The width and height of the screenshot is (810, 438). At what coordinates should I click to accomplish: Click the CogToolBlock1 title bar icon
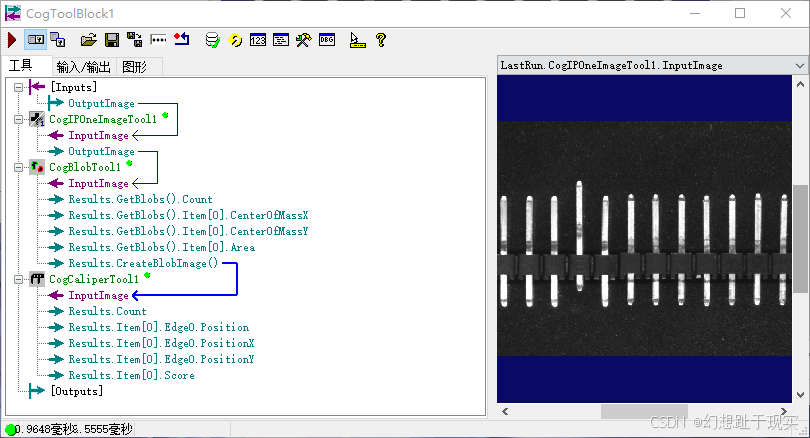coord(13,13)
